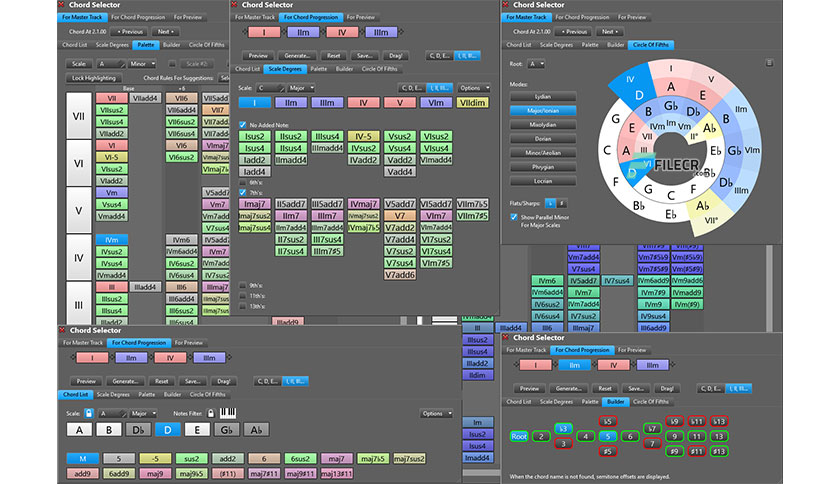Click Drag! button in the Chord List window
Image resolution: width=836 pixels, height=484 pixels.
coord(223,381)
